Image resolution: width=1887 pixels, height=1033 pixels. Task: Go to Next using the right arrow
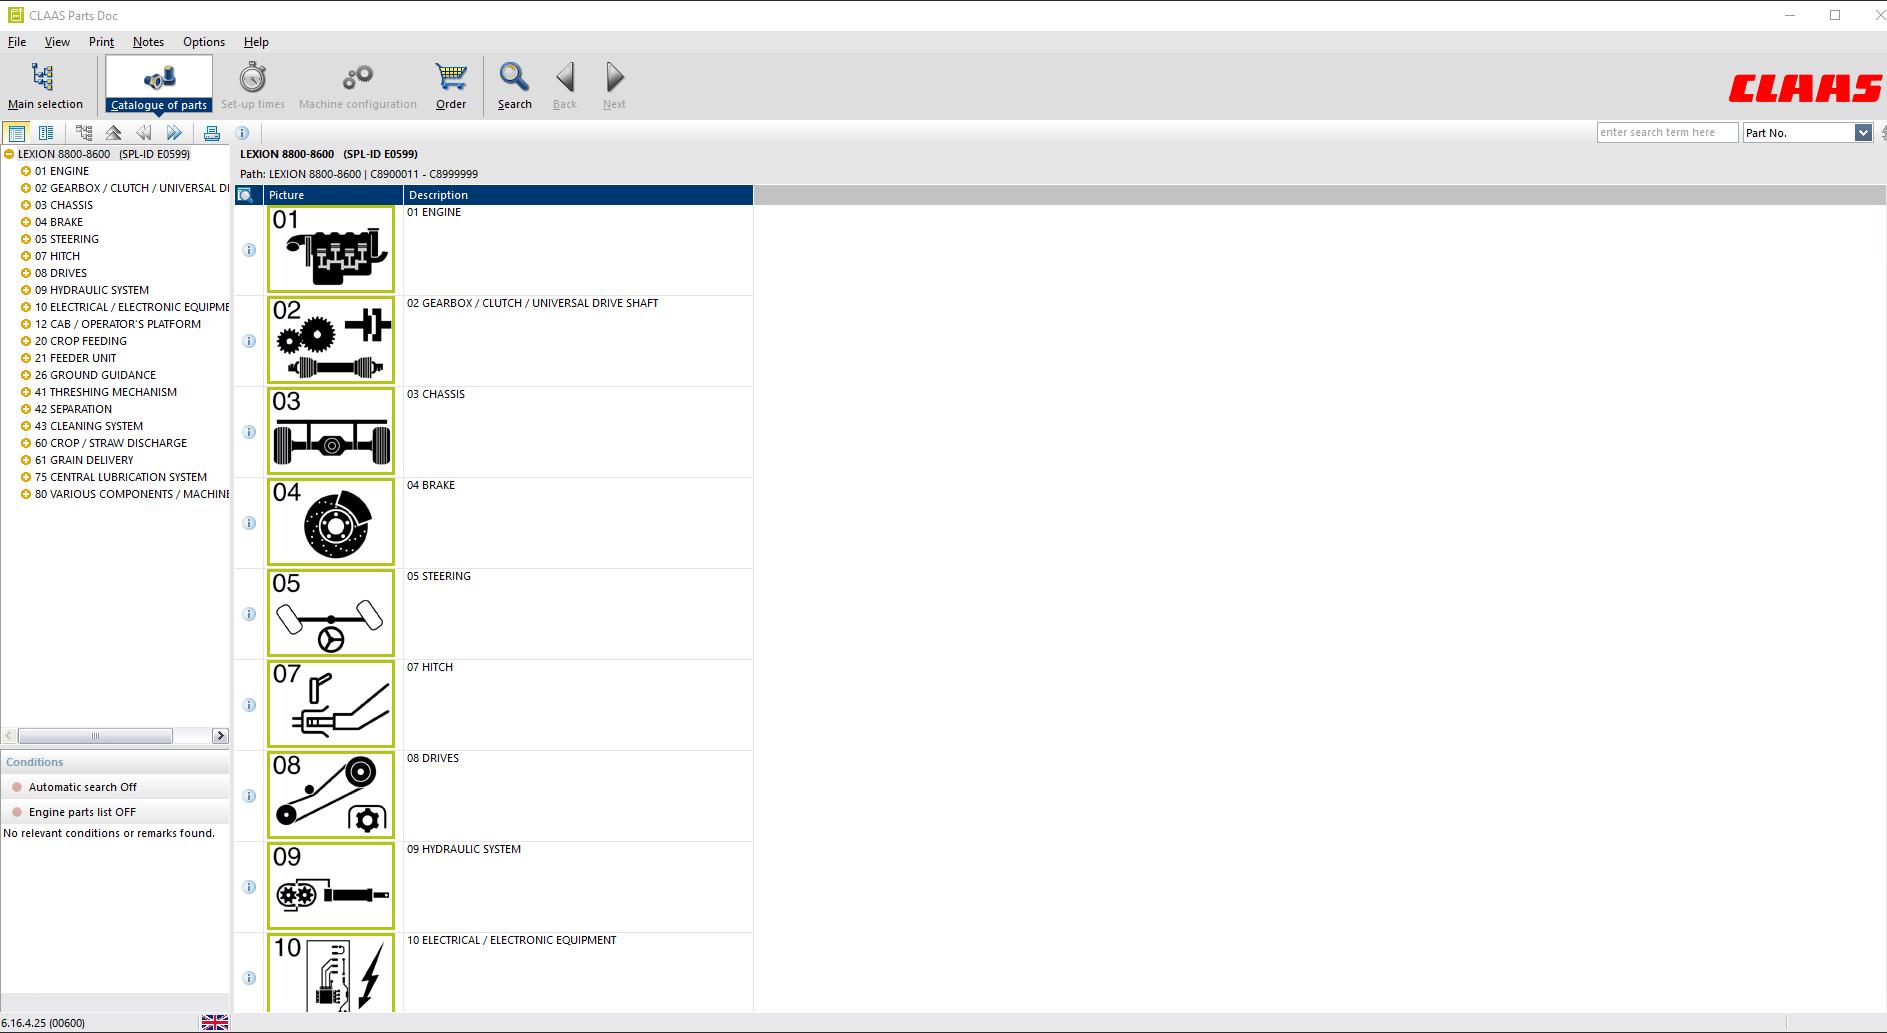click(614, 86)
